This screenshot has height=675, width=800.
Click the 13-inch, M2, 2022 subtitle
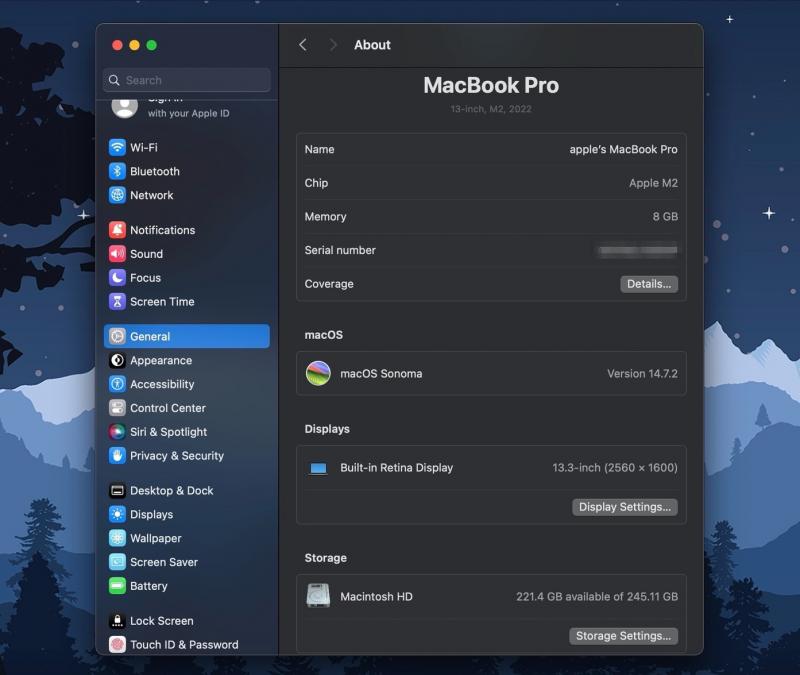491,109
